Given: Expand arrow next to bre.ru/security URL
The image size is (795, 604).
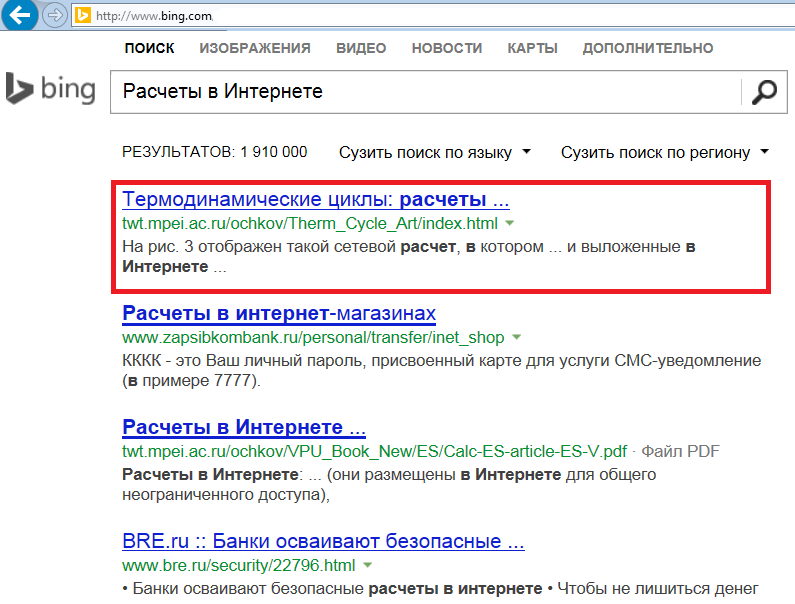Looking at the screenshot, I should [368, 565].
